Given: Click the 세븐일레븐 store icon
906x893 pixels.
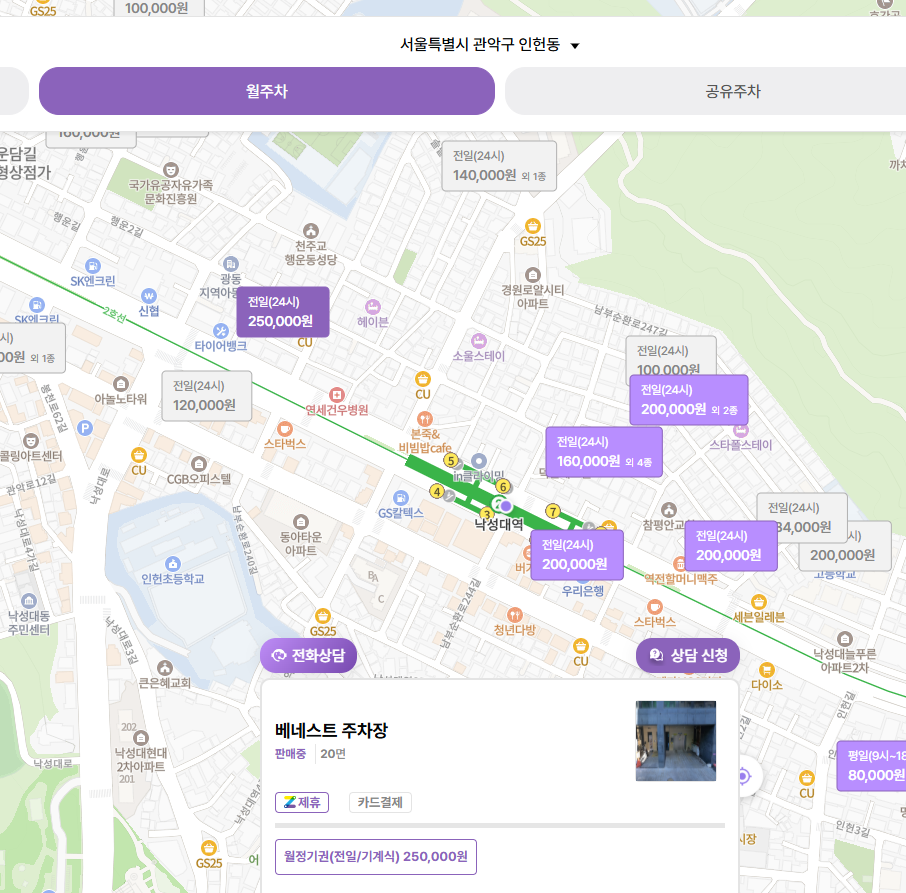Looking at the screenshot, I should pos(759,602).
